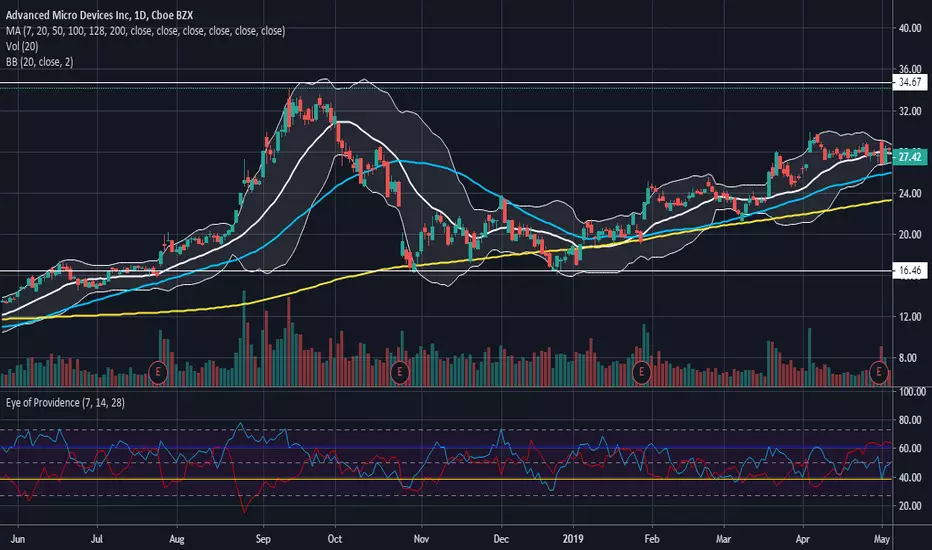Open the MA indicator legend settings
Screen dimensions: 932x550
[145, 31]
